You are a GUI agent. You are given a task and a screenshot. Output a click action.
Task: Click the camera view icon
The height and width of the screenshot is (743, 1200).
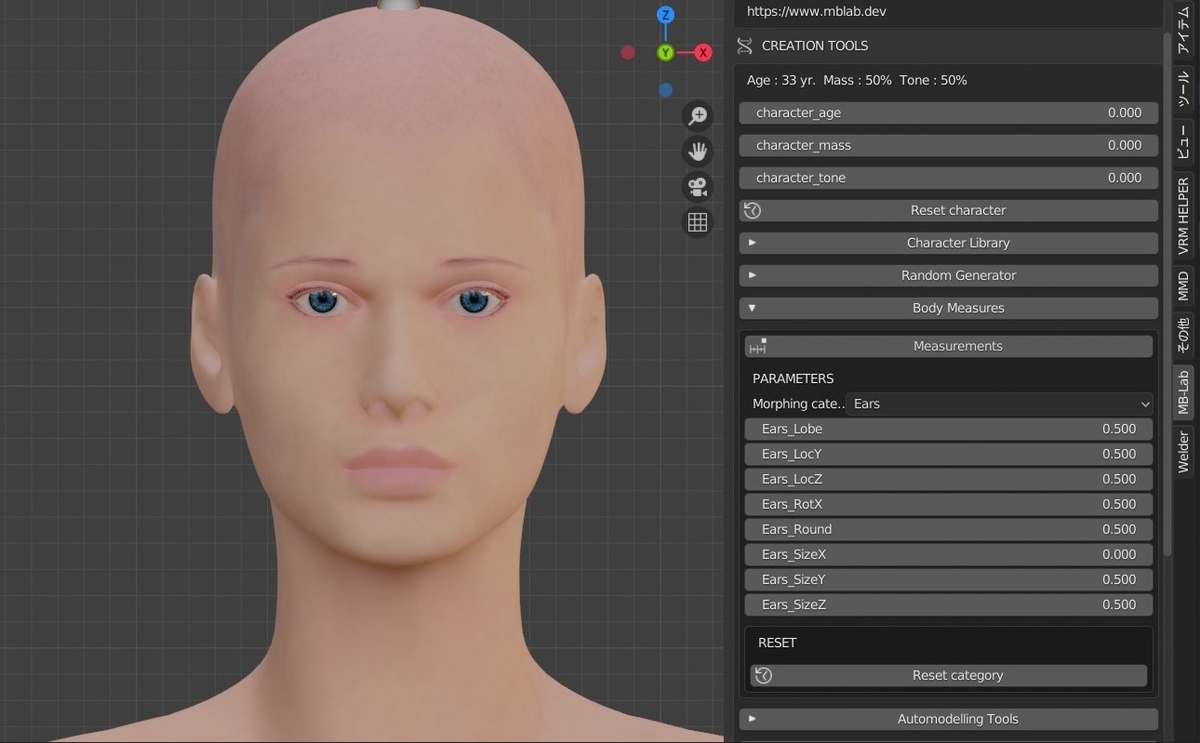(697, 186)
